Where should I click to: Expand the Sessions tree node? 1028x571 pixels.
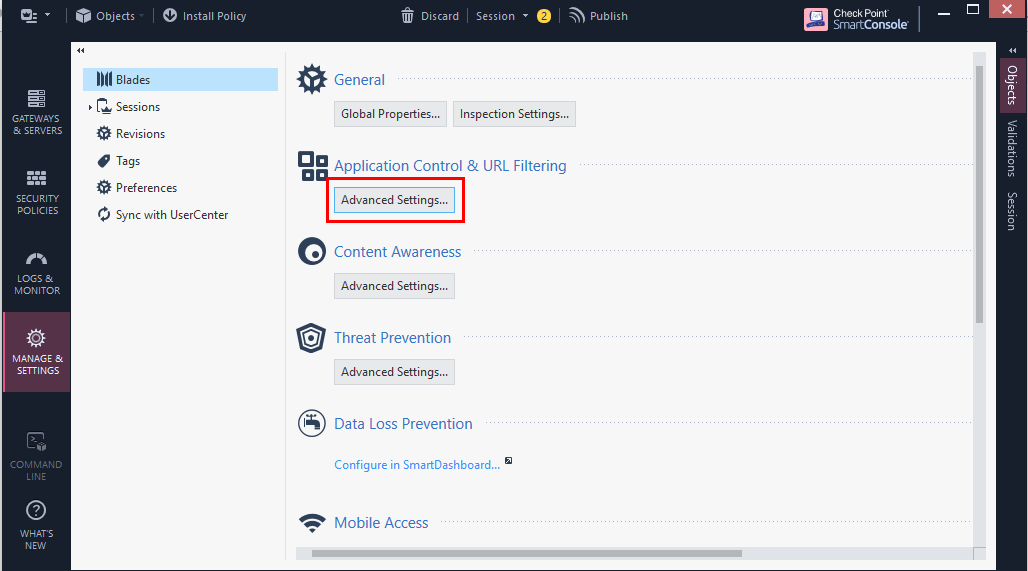coord(90,107)
